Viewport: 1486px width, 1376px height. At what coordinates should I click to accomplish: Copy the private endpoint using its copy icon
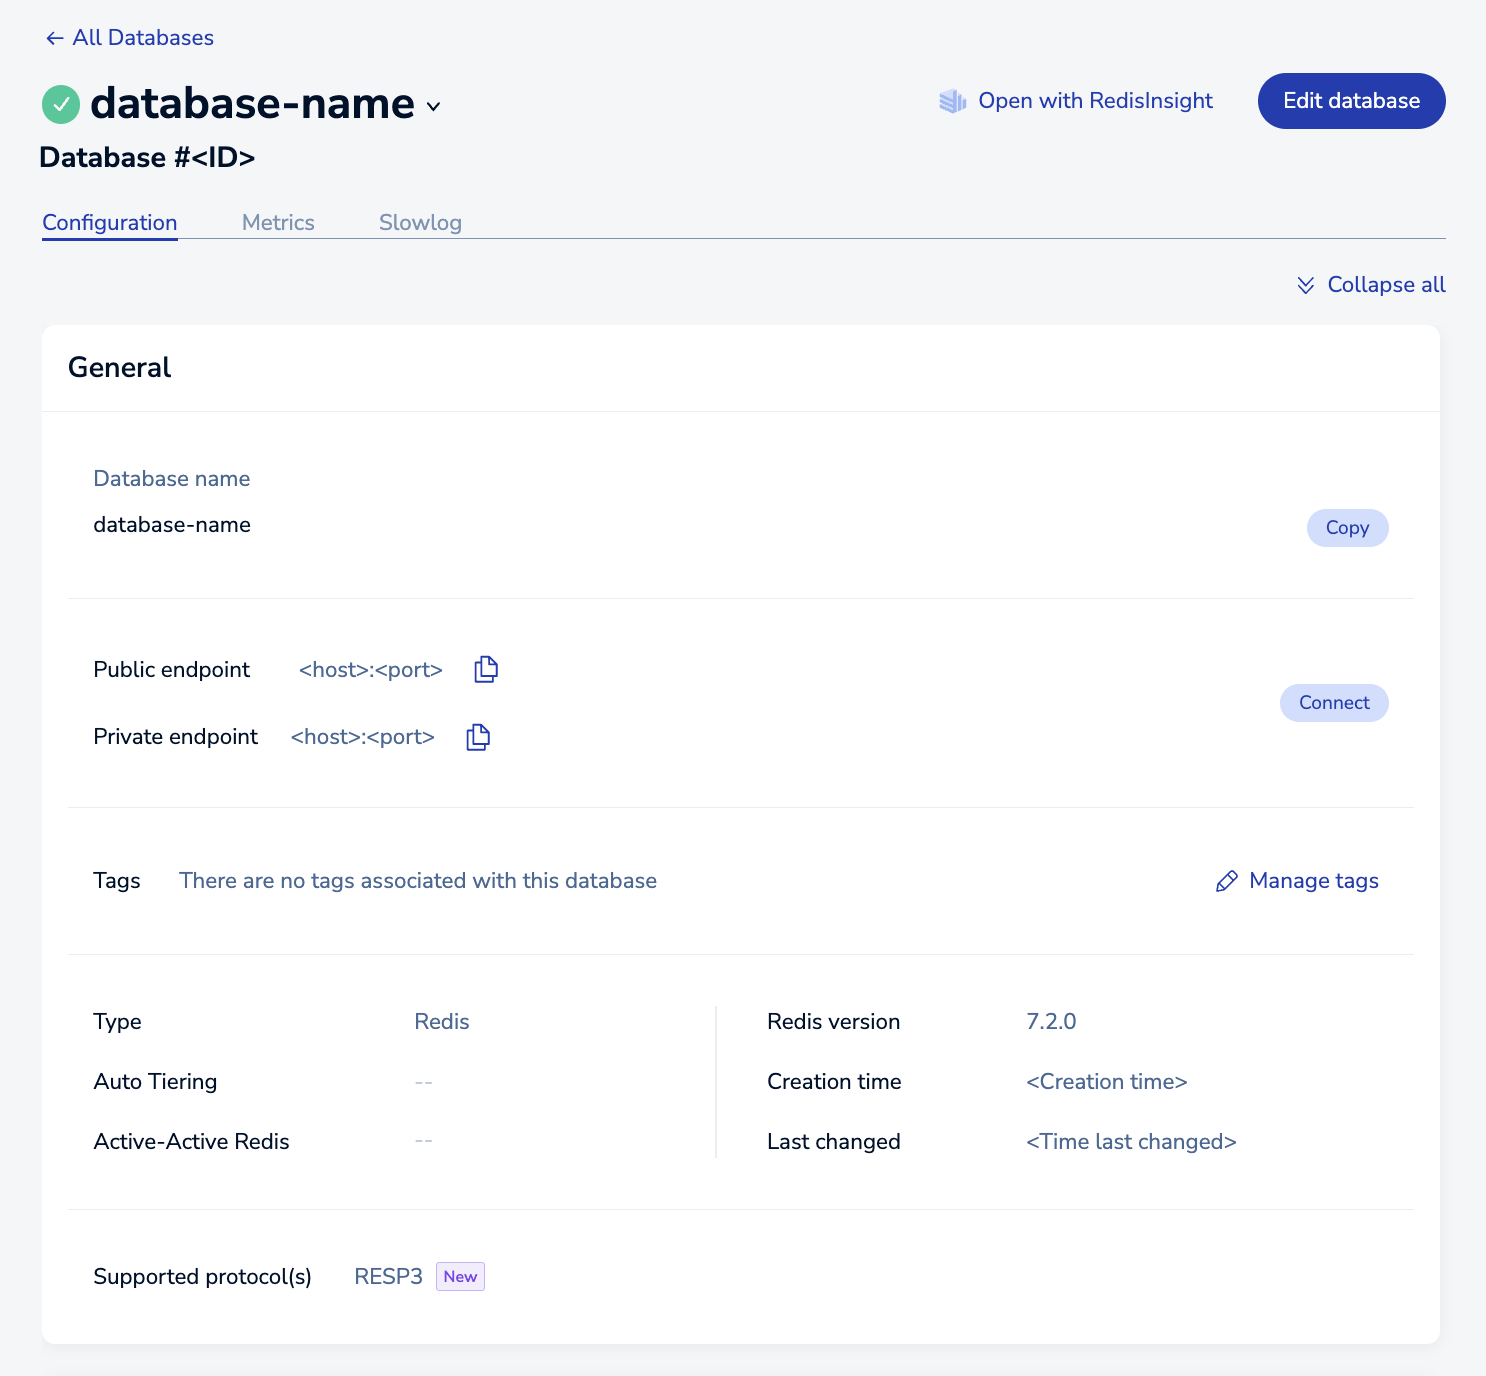click(x=478, y=737)
